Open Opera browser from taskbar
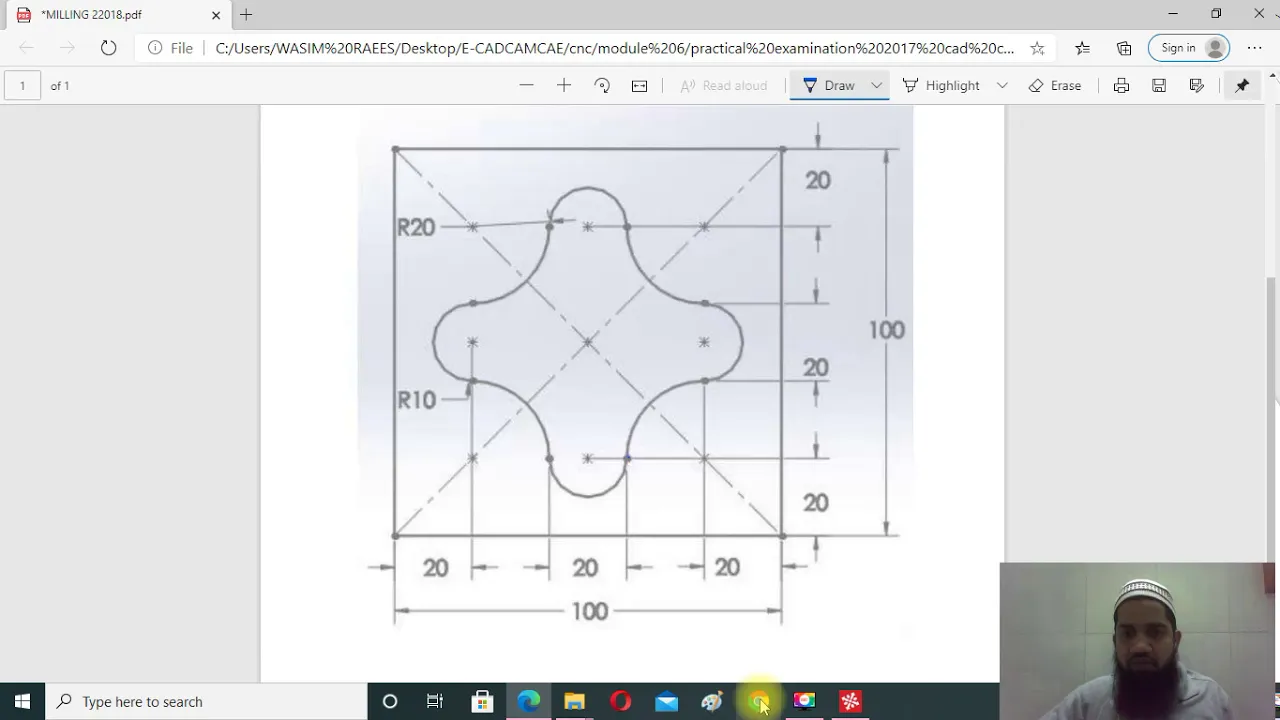The height and width of the screenshot is (720, 1280). coord(620,702)
